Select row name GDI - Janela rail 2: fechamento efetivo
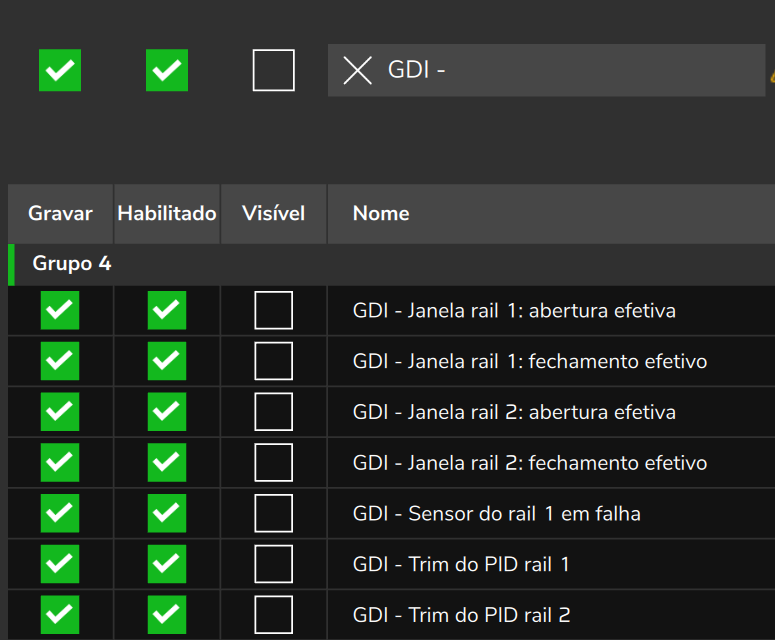Viewport: 775px width, 640px height. click(x=530, y=463)
